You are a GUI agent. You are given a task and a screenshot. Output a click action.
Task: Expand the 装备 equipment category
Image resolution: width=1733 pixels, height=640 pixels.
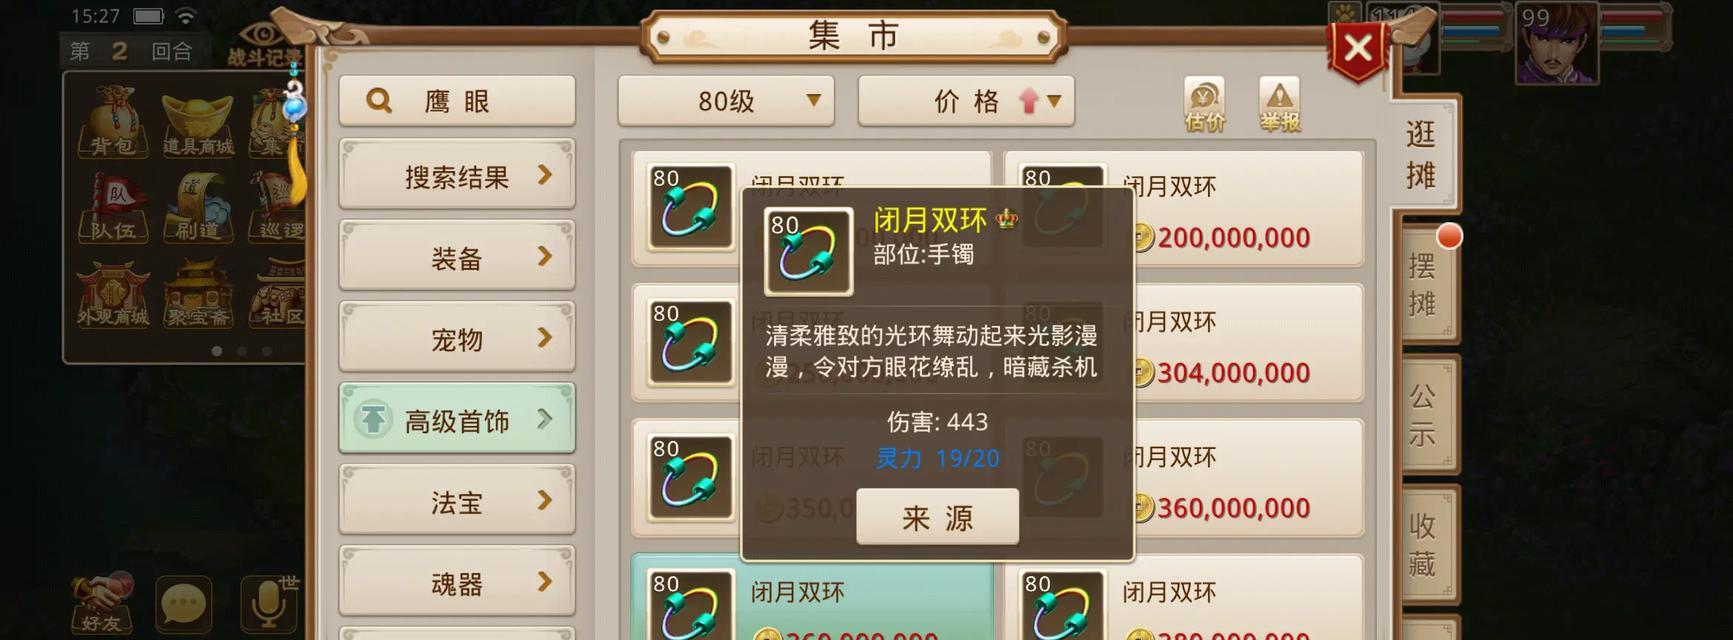point(457,258)
